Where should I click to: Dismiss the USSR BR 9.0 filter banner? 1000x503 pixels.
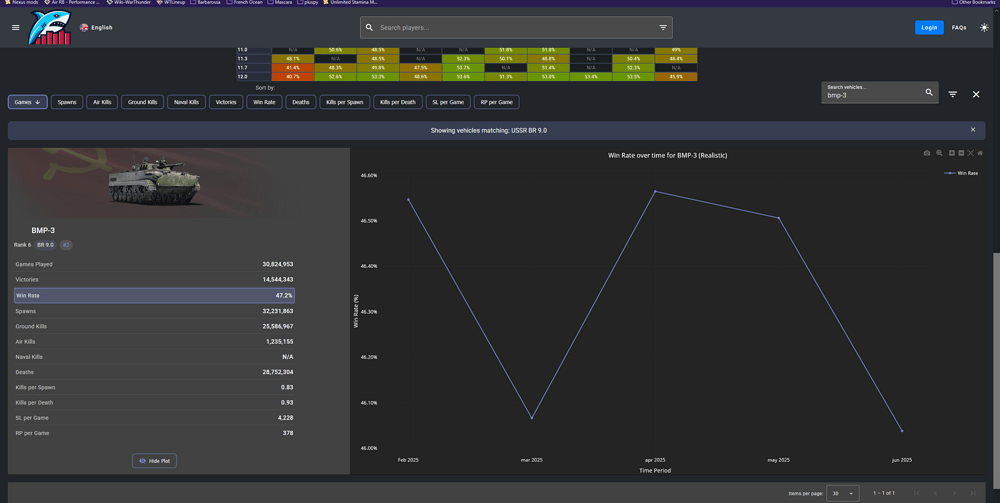pos(973,129)
